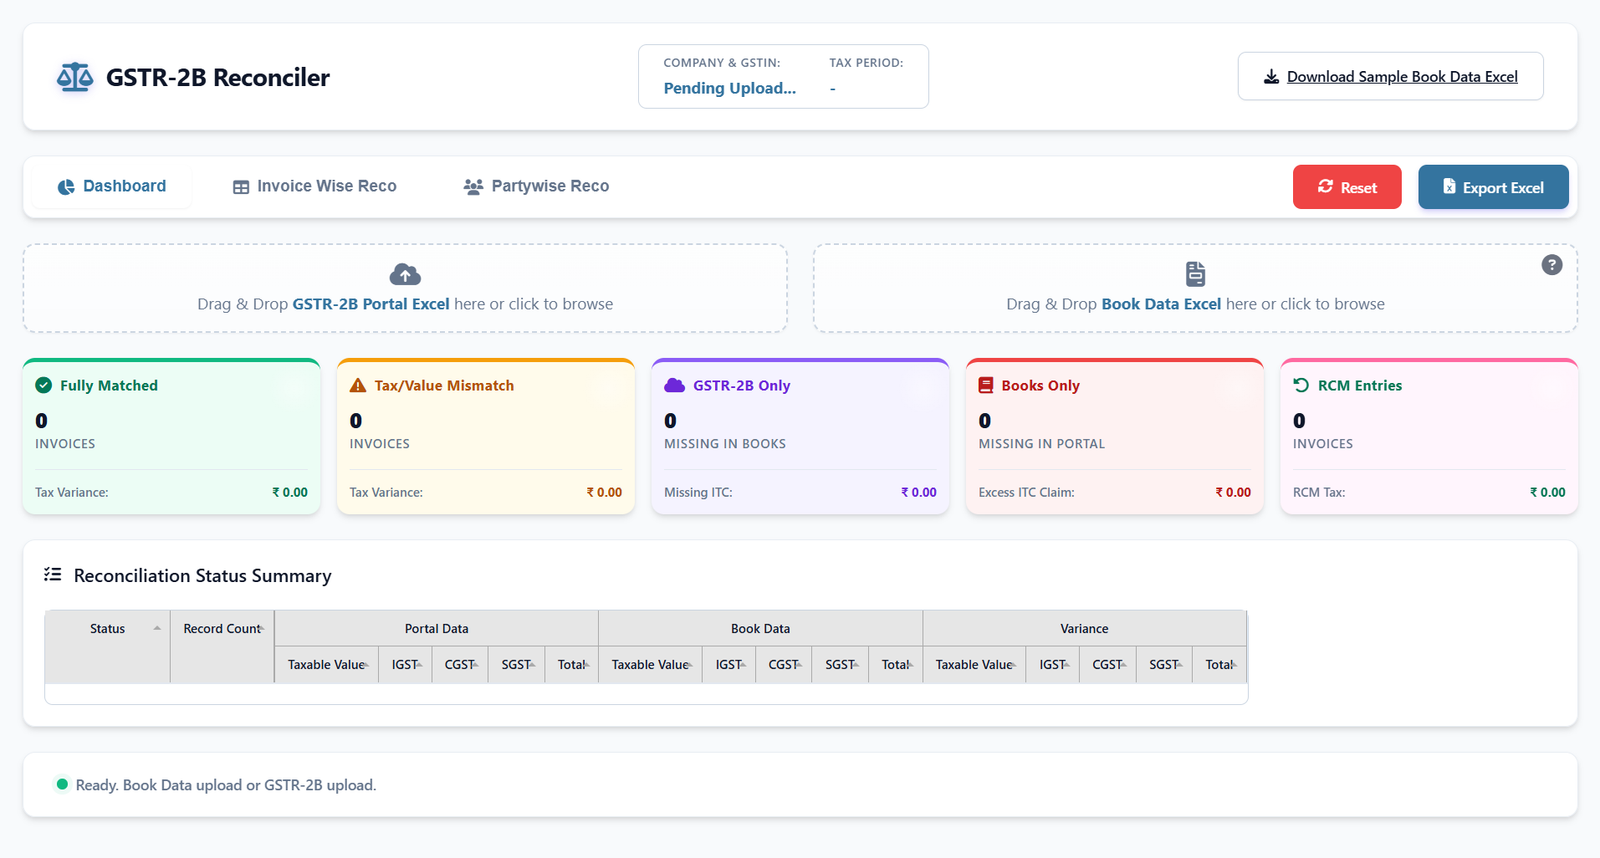The image size is (1600, 858).
Task: Click the Book Data group header
Action: pyautogui.click(x=761, y=629)
